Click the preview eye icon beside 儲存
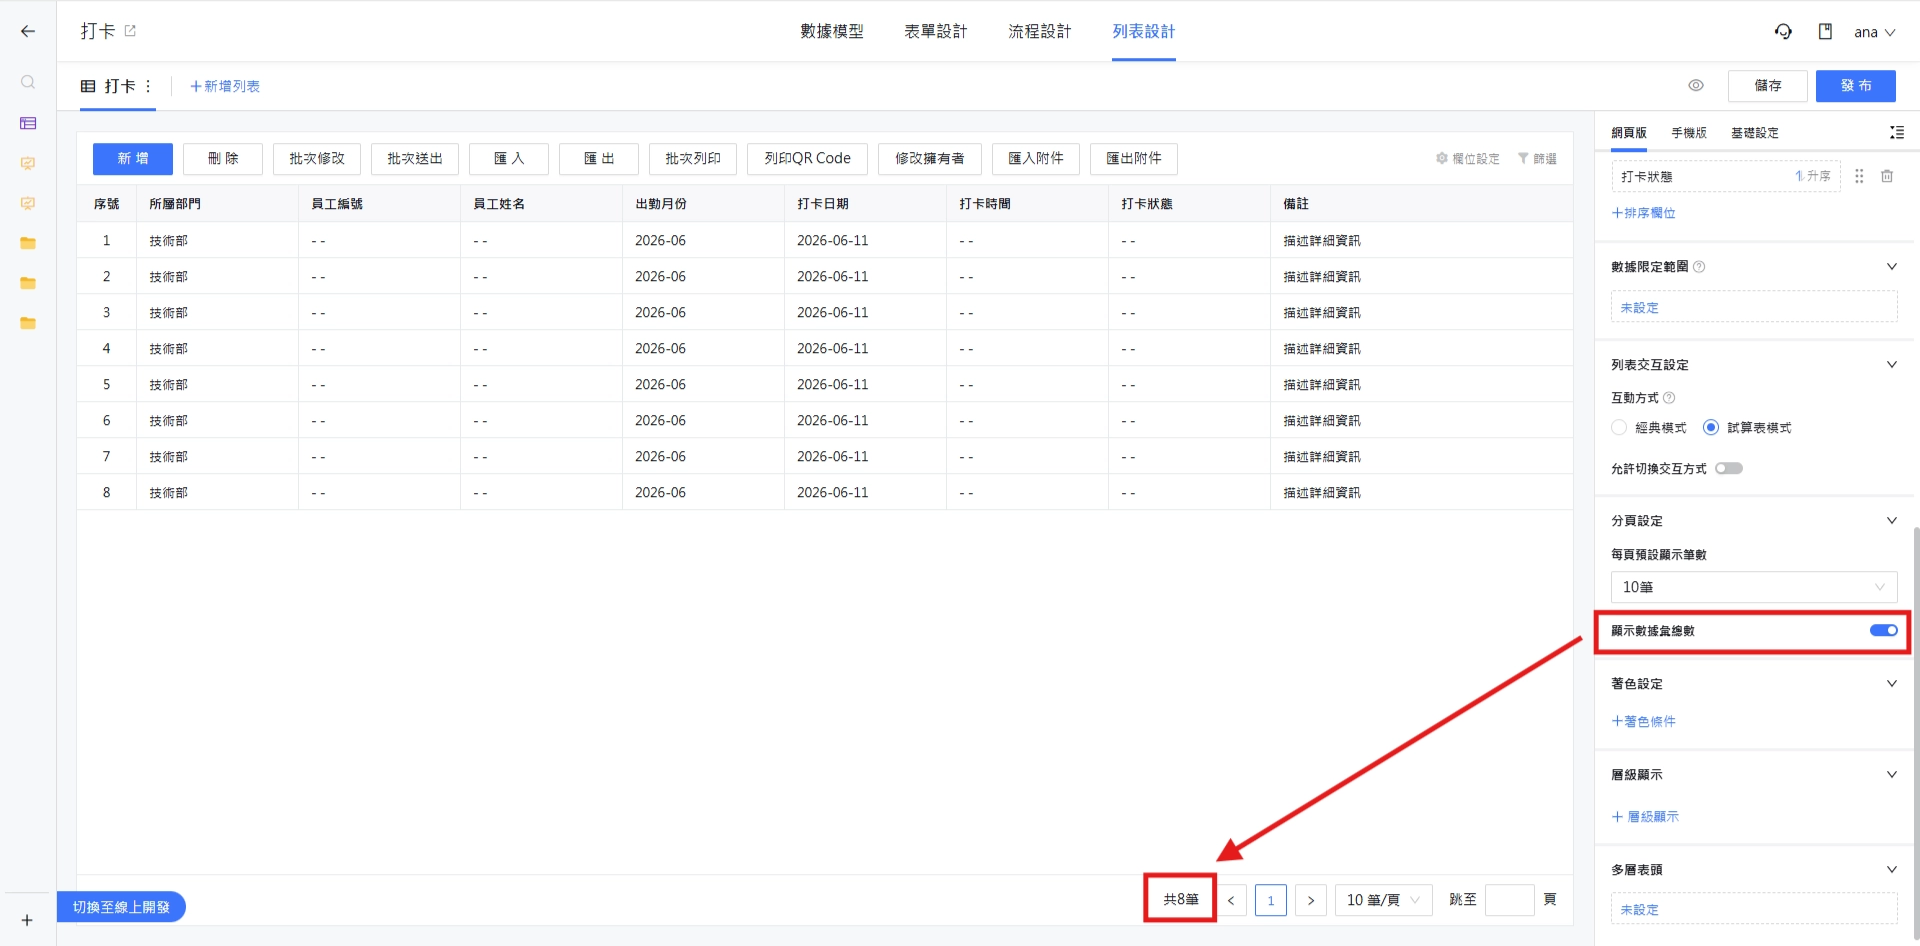1920x946 pixels. pyautogui.click(x=1696, y=85)
